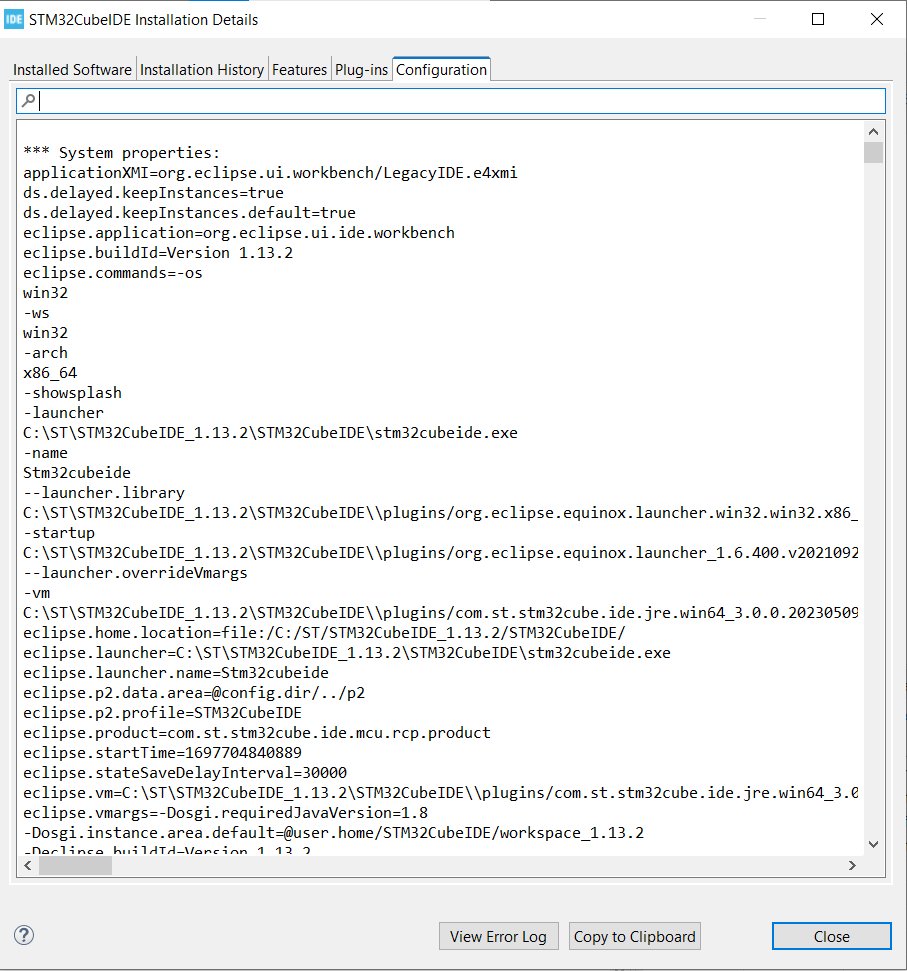Click 'ds.delayed.keepInstances=true' line
Screen dimensions: 907x971
[153, 193]
